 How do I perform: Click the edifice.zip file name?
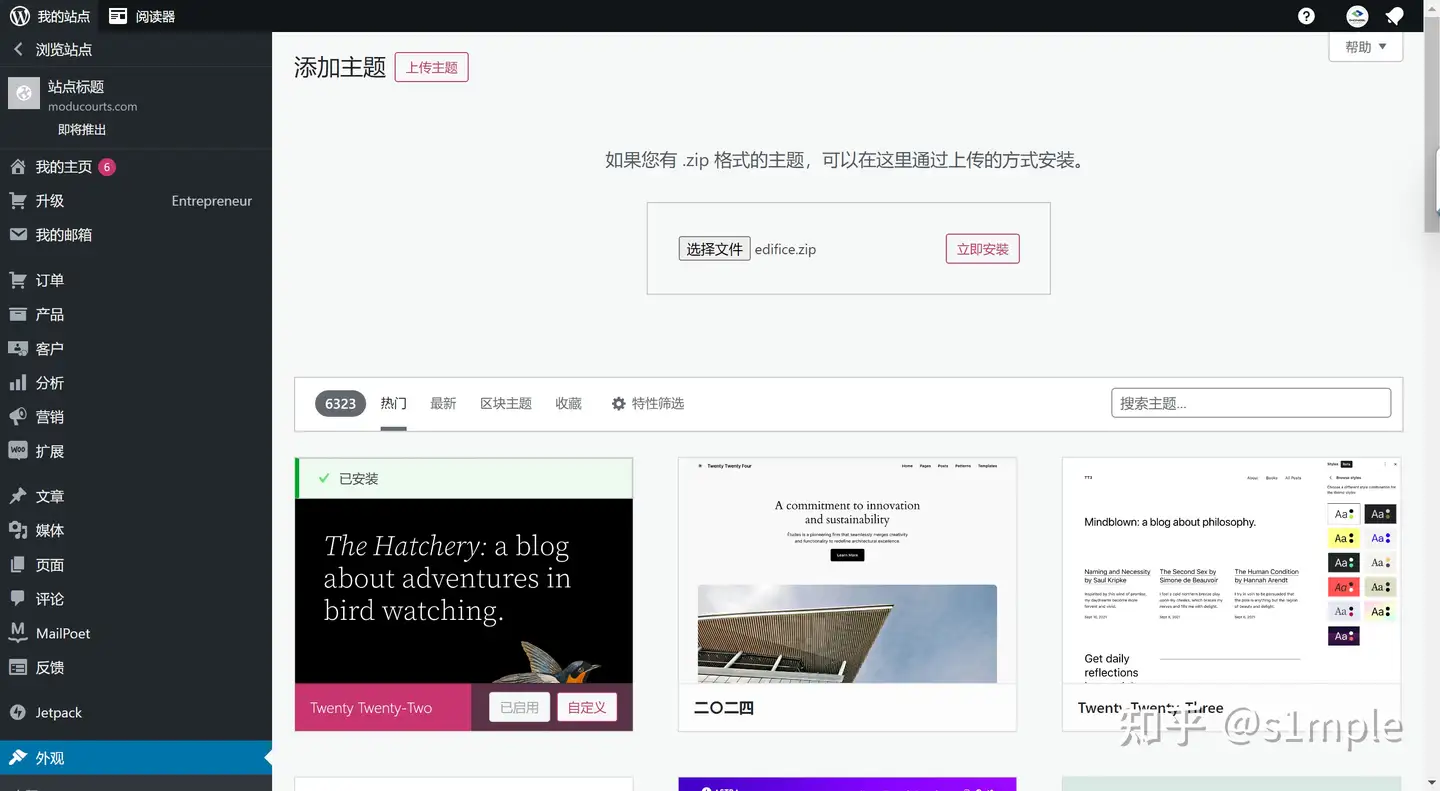[785, 249]
